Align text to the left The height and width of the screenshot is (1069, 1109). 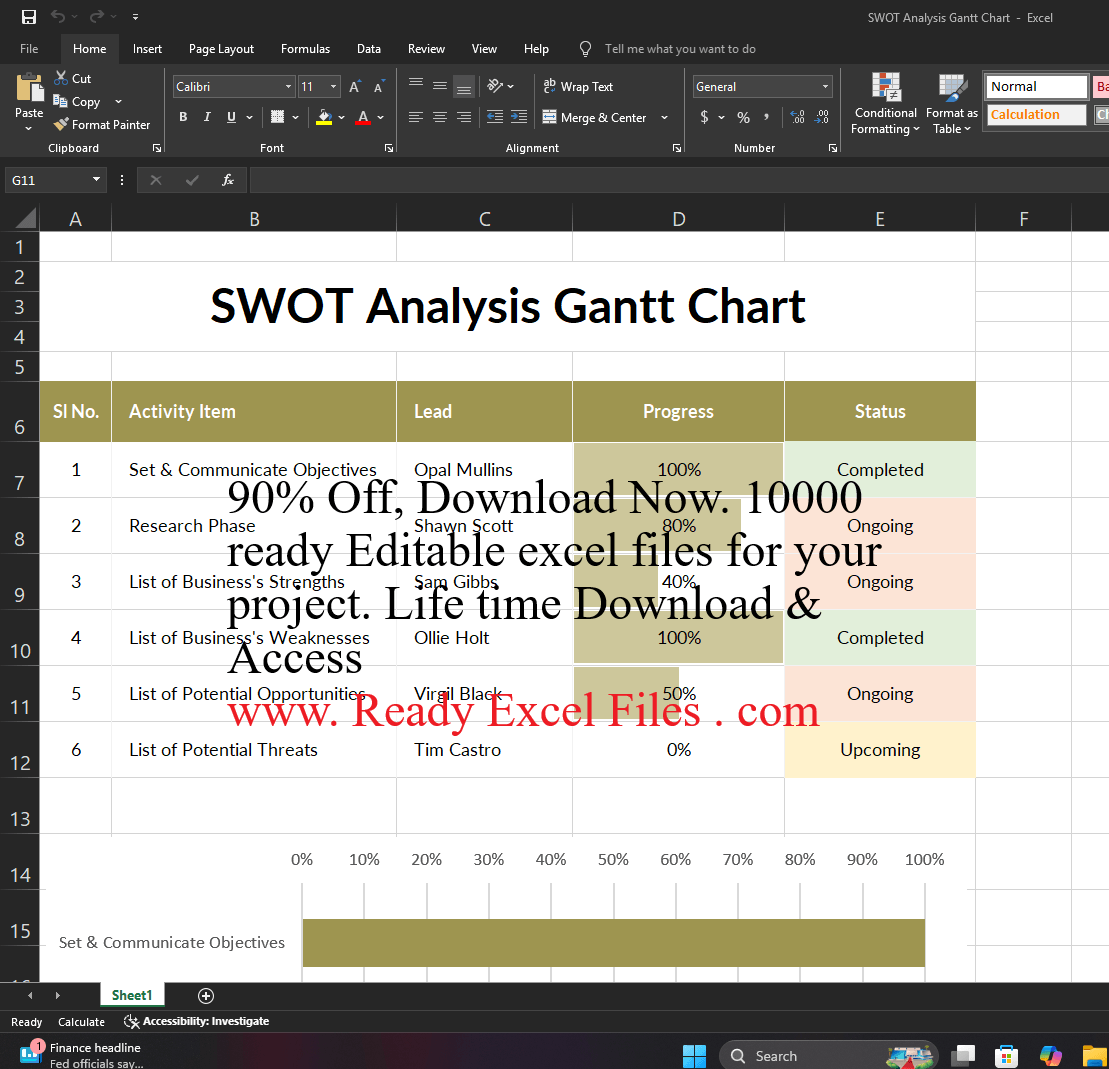(x=416, y=117)
